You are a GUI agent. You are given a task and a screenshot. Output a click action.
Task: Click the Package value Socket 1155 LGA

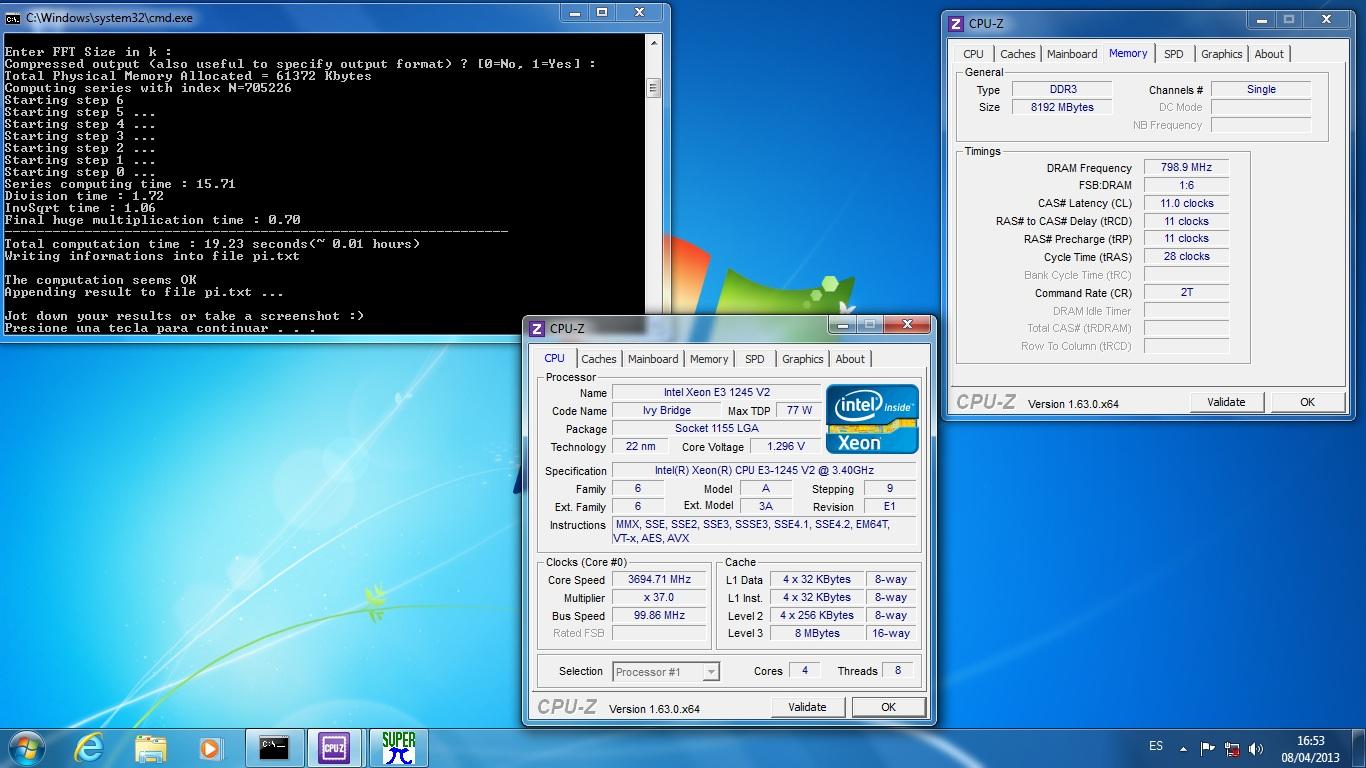pyautogui.click(x=717, y=429)
